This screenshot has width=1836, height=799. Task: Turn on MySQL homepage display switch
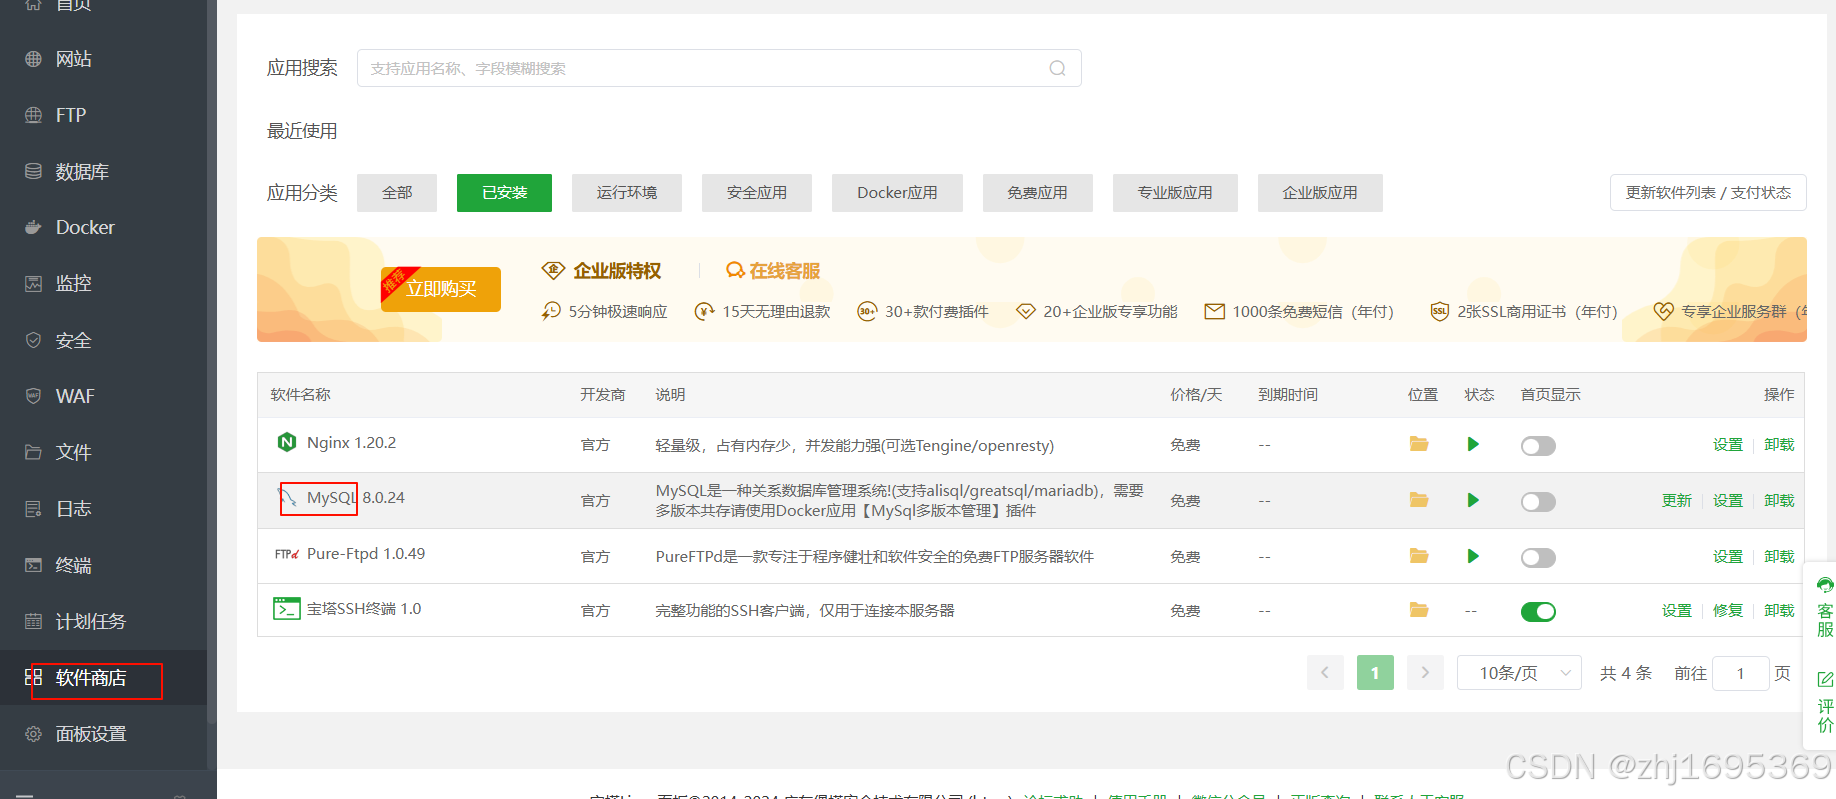[x=1537, y=502]
